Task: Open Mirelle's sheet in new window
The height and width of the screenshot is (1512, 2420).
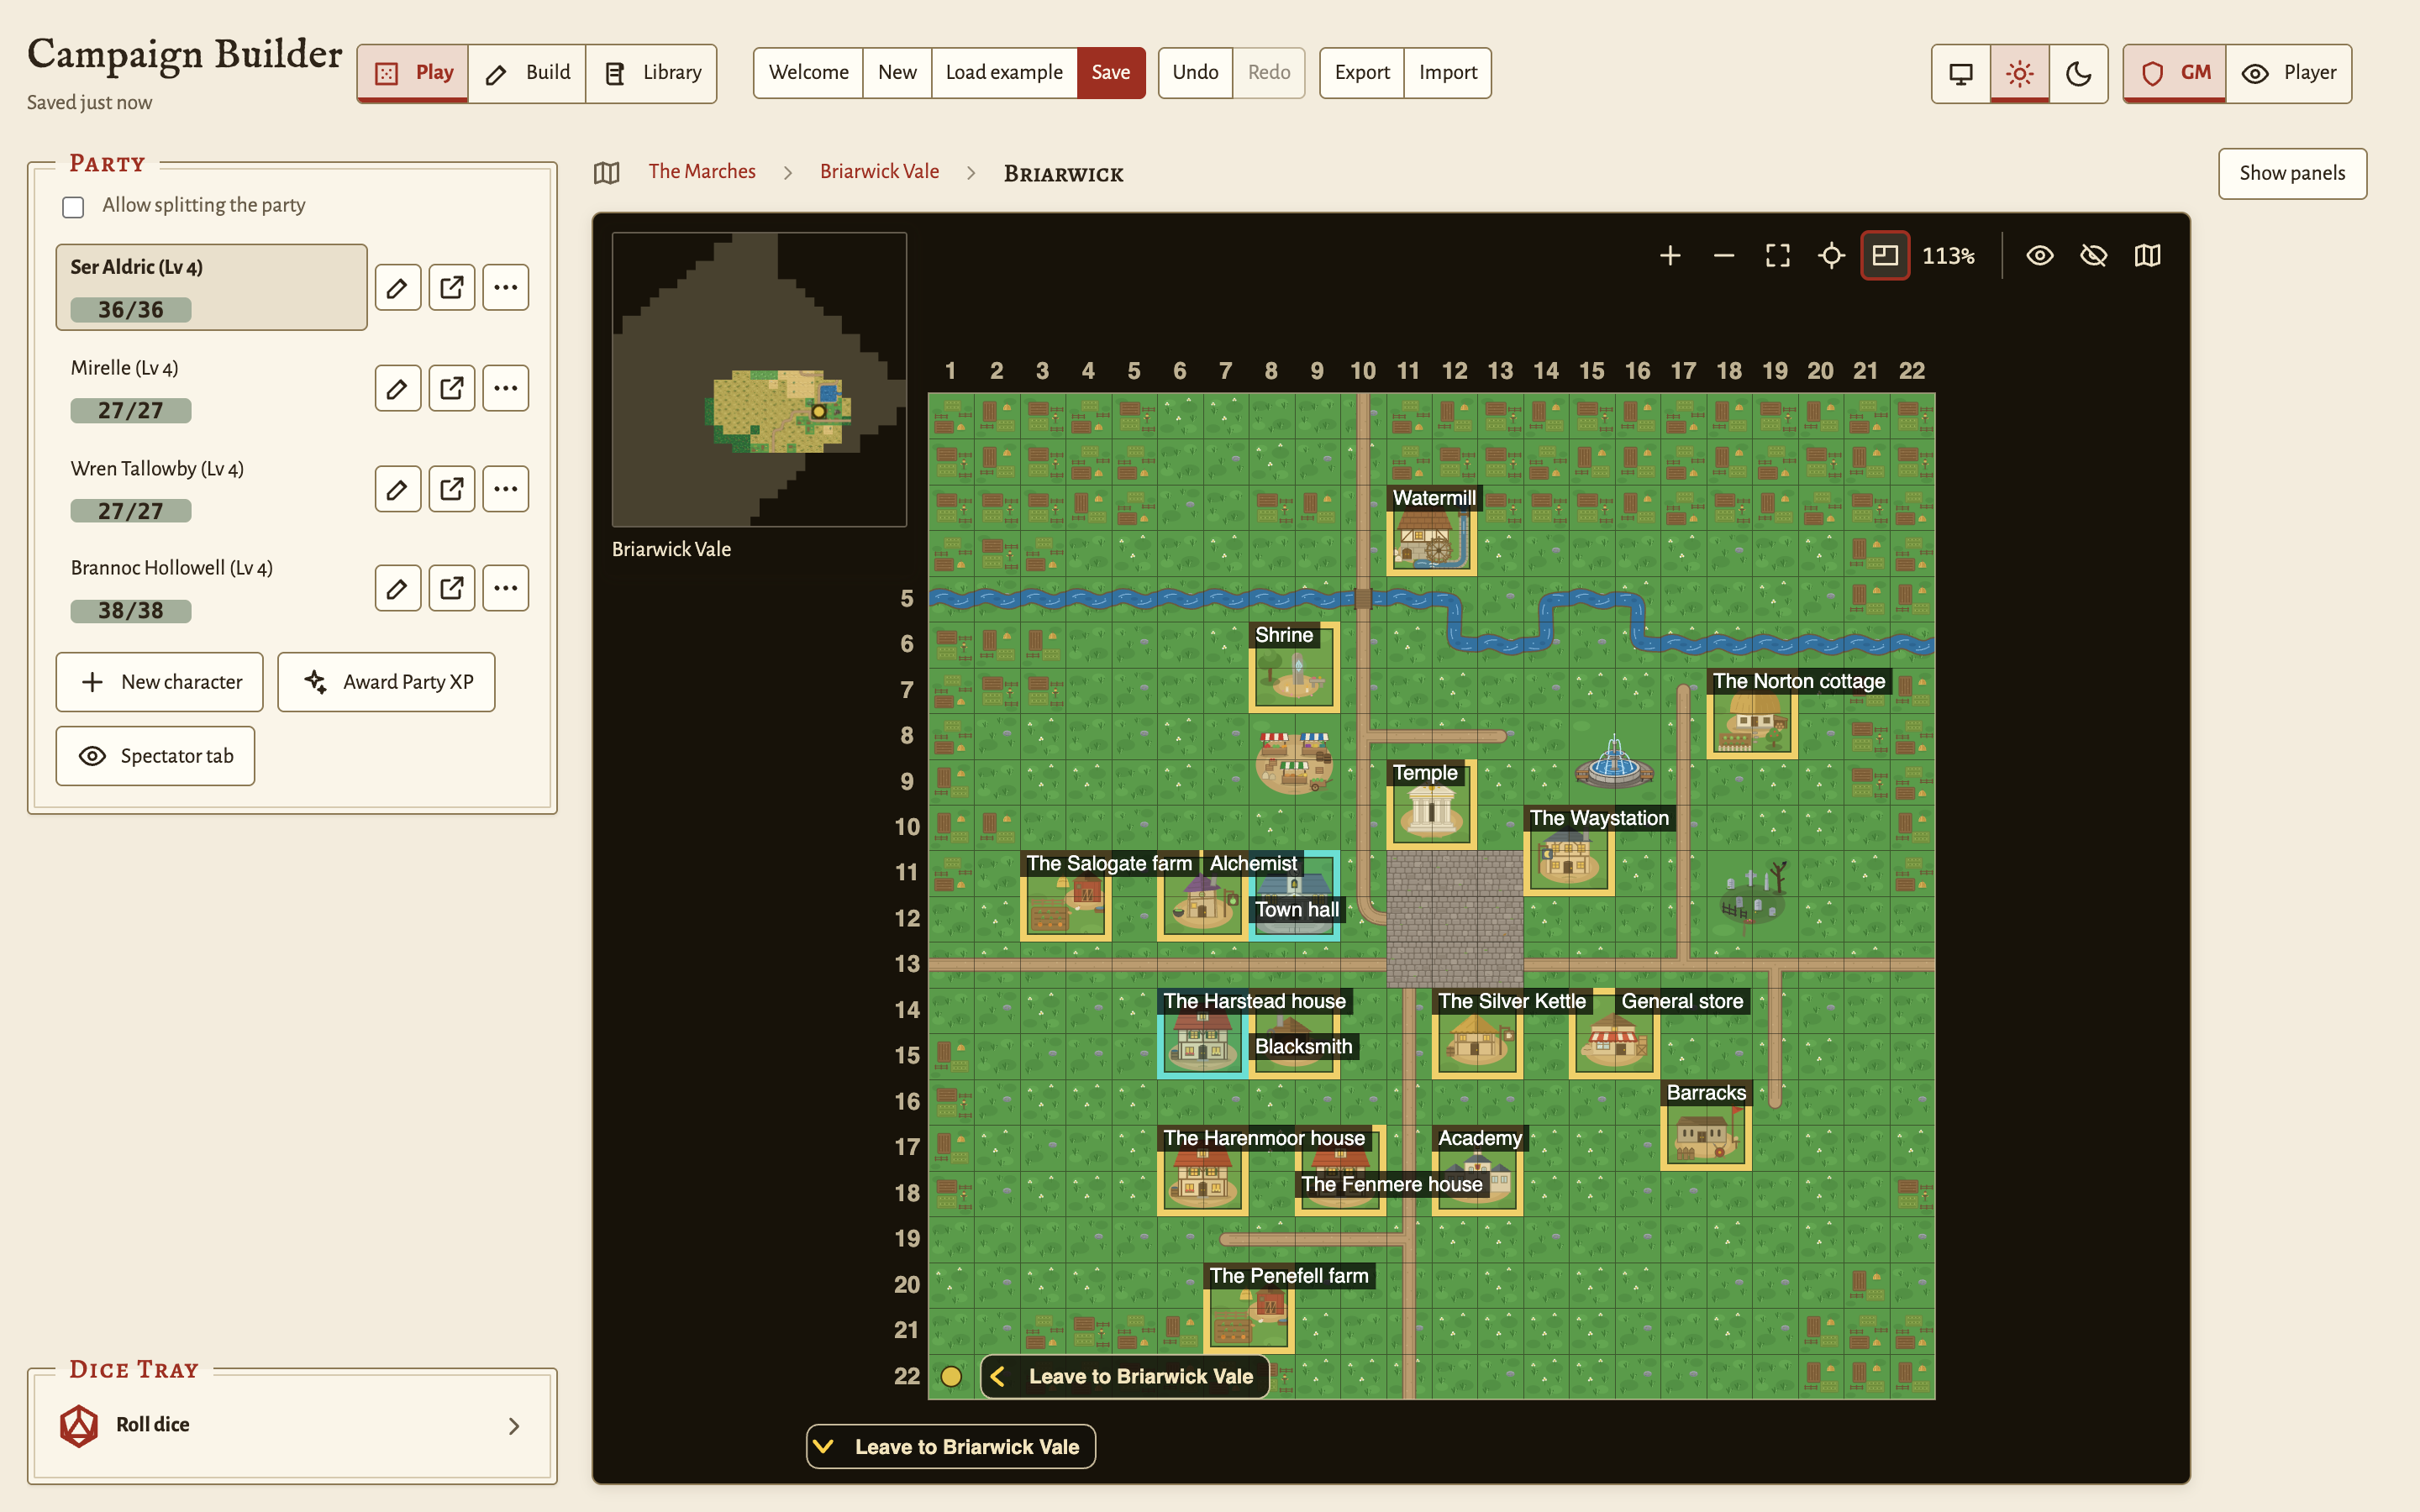Action: coord(452,388)
